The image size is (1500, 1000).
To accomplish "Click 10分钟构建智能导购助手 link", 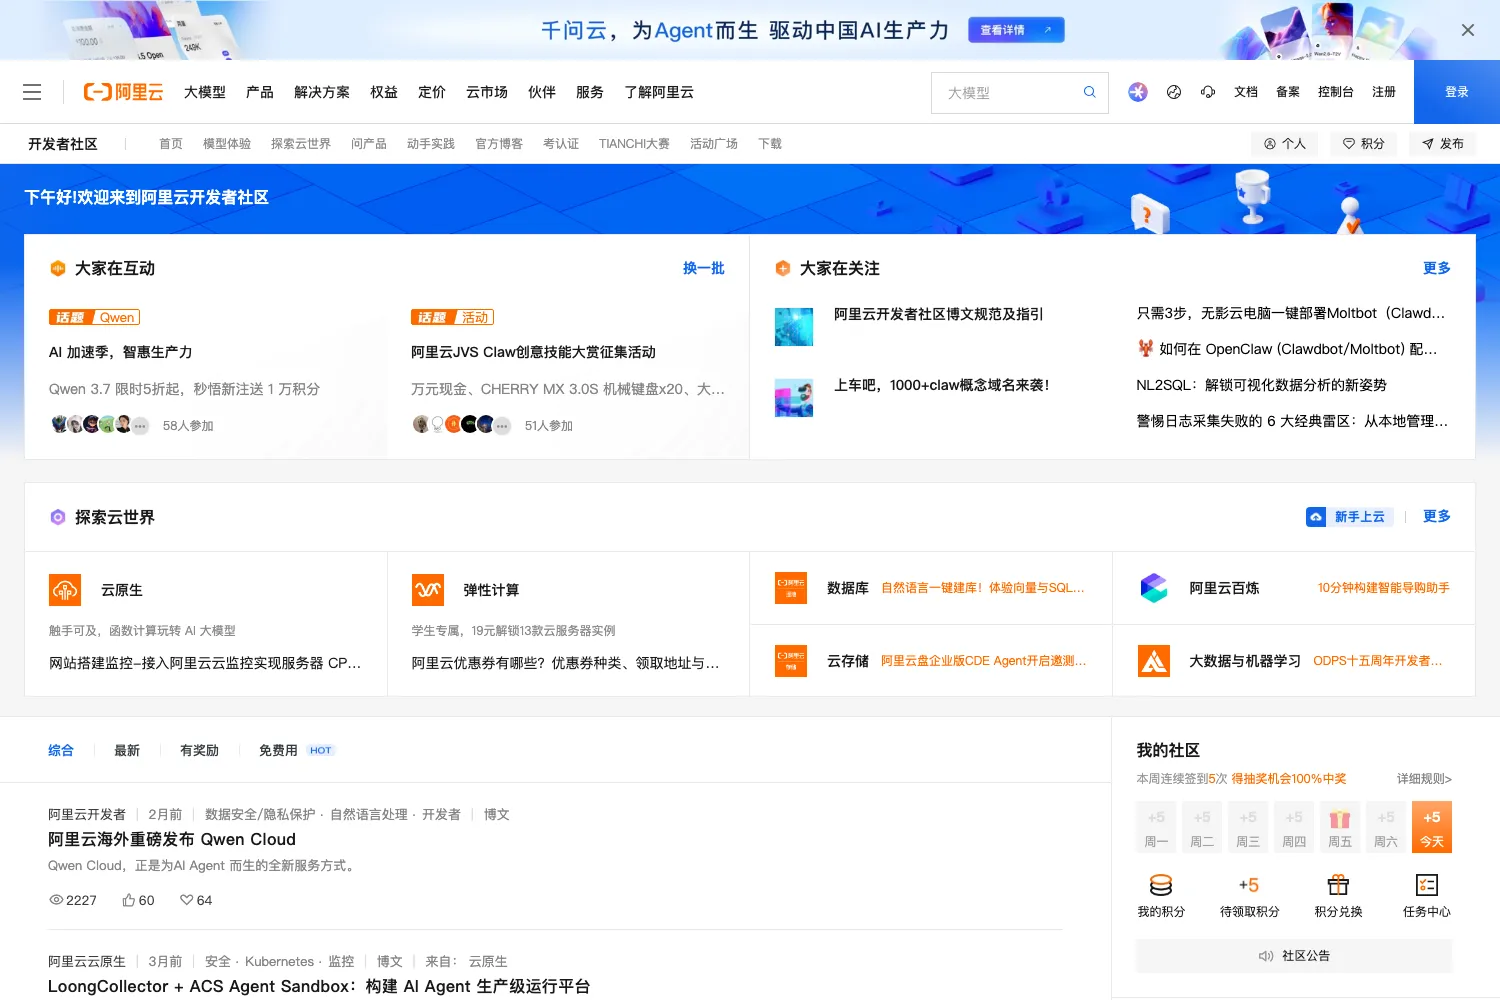I will (1383, 588).
